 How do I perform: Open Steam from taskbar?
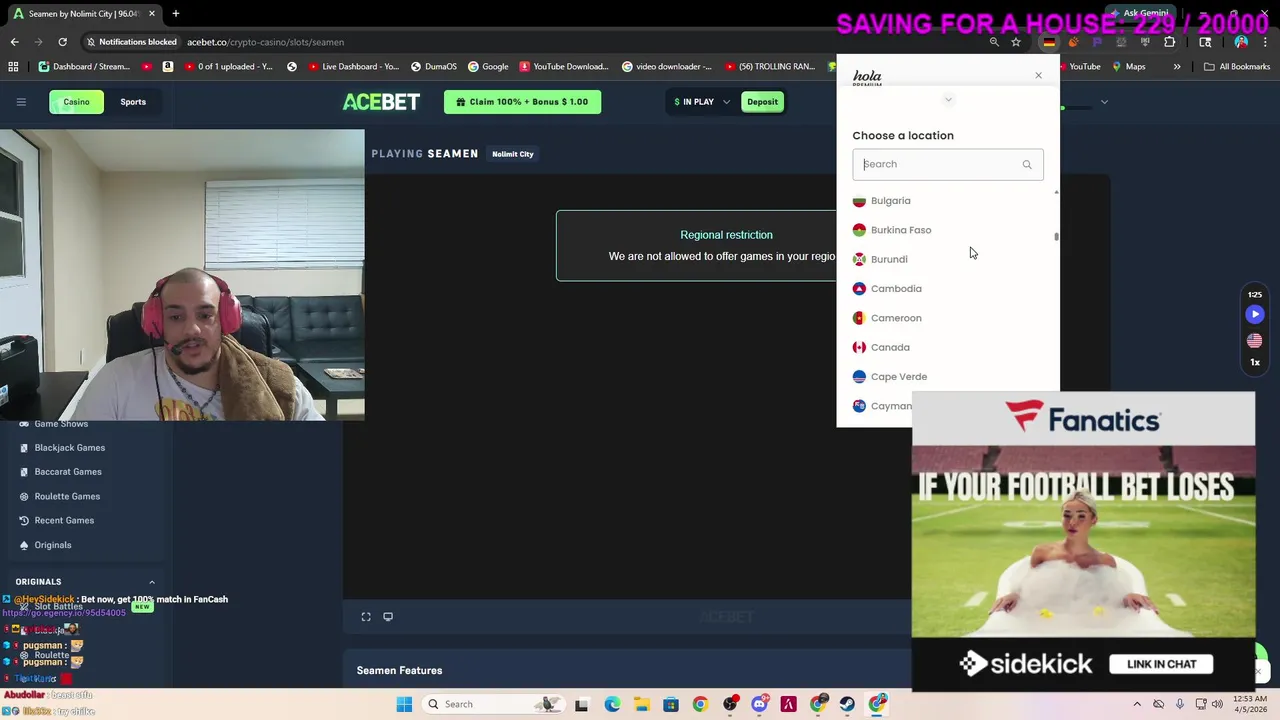[848, 704]
